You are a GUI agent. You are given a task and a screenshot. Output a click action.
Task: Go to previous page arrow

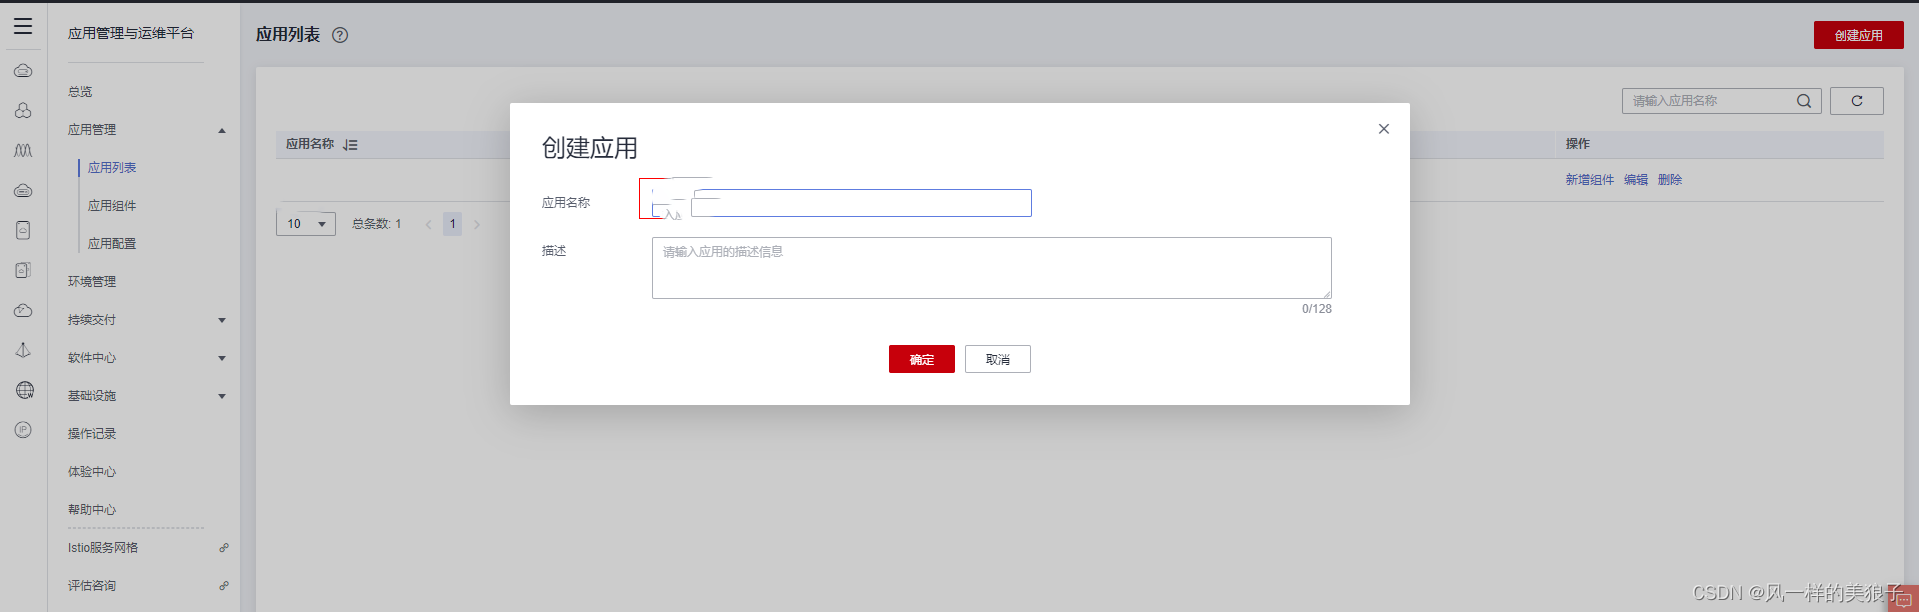click(x=428, y=224)
